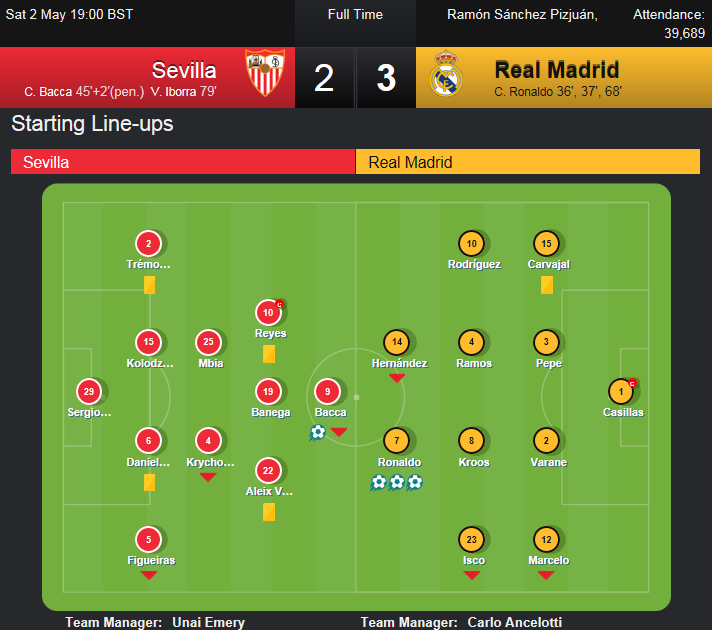Screen dimensions: 712x631
Task: Select Sergio Rico's number 29 marker
Action: tap(89, 391)
